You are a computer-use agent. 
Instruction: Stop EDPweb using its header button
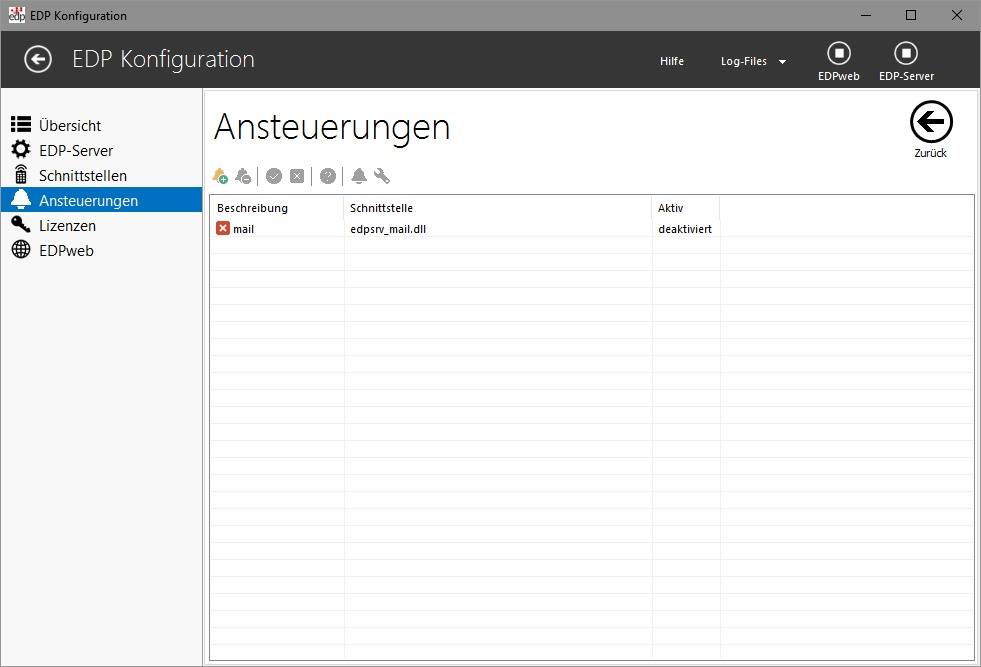tap(839, 61)
